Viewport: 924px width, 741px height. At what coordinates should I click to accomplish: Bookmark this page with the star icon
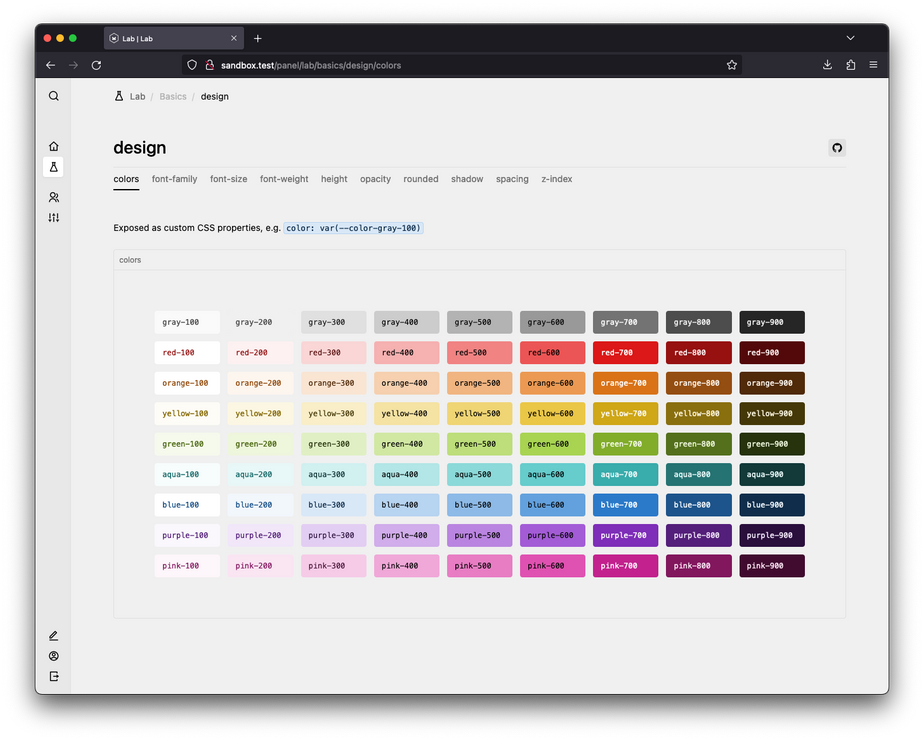[x=732, y=65]
